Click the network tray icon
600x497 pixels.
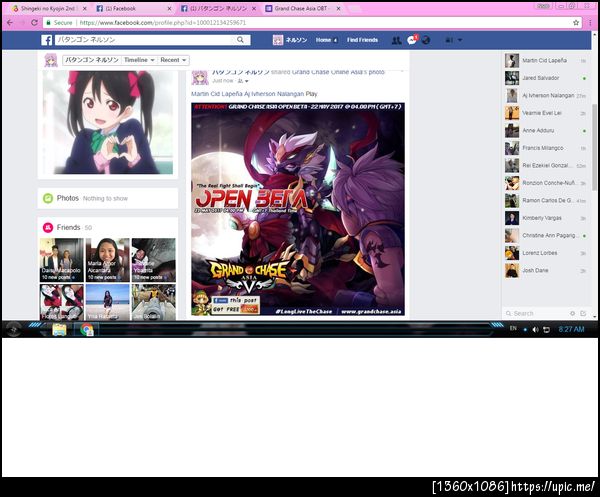[x=546, y=329]
